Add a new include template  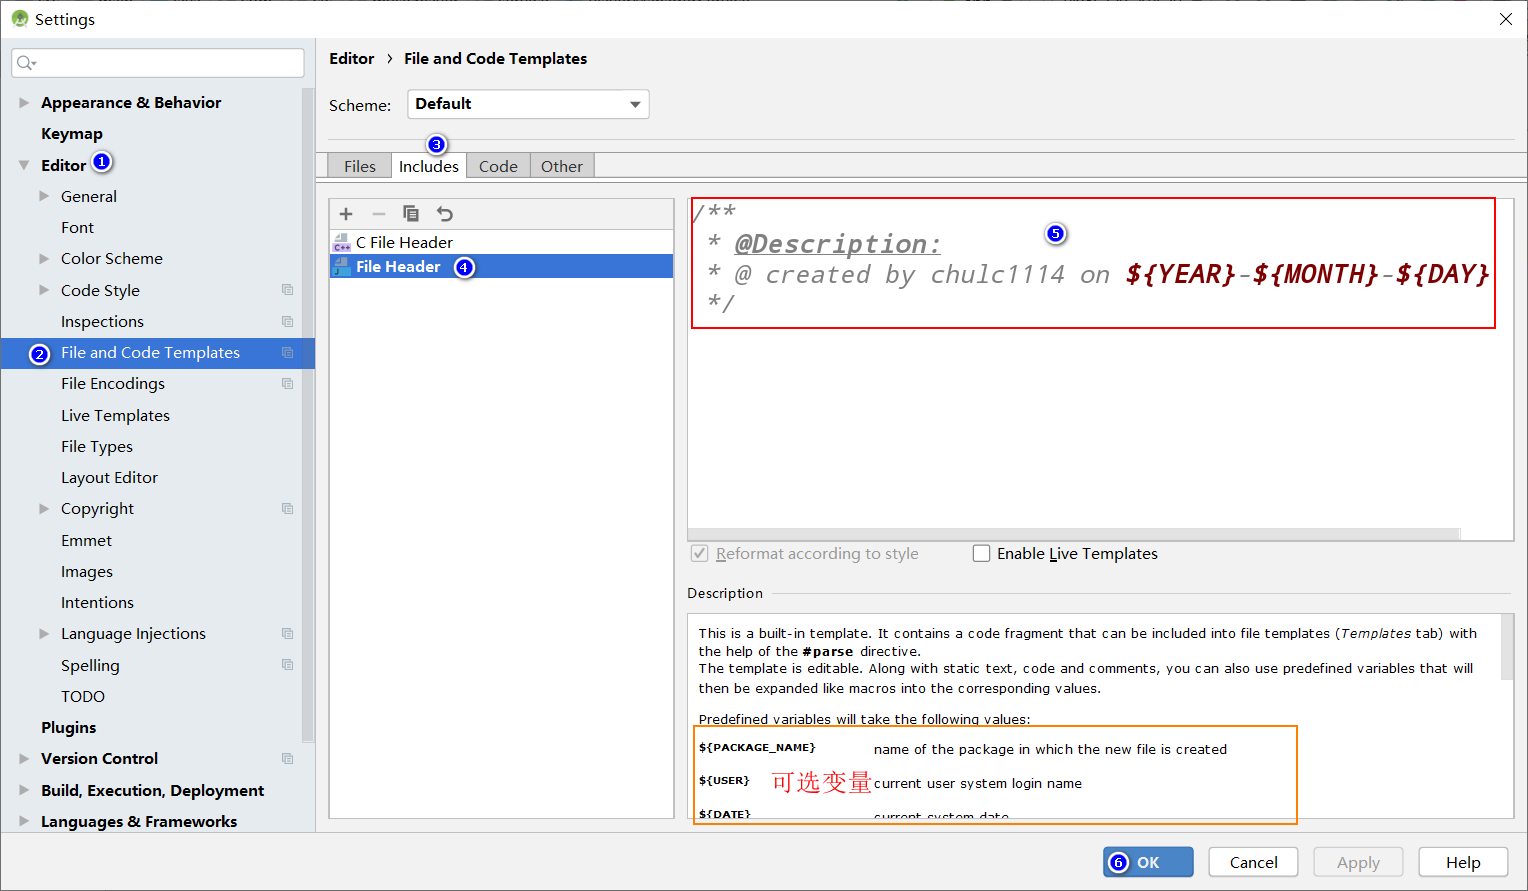coord(346,214)
